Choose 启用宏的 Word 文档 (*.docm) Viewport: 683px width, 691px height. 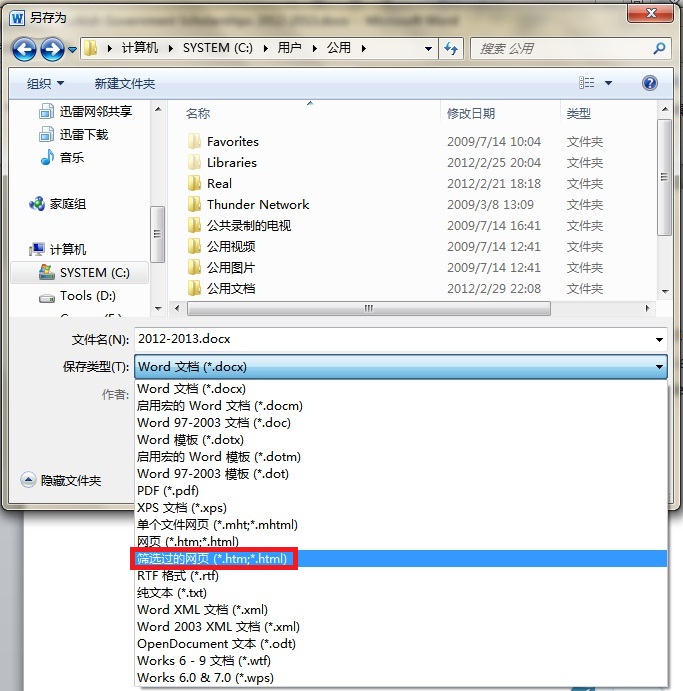point(401,405)
